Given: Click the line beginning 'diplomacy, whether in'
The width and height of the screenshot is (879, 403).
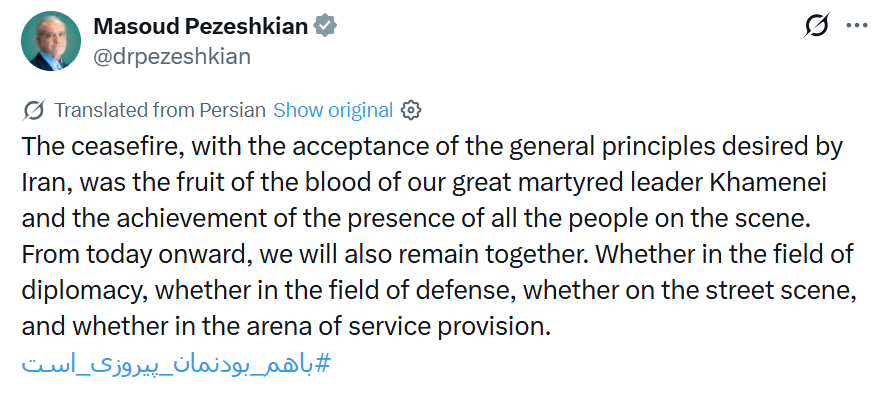Looking at the screenshot, I should (430, 290).
